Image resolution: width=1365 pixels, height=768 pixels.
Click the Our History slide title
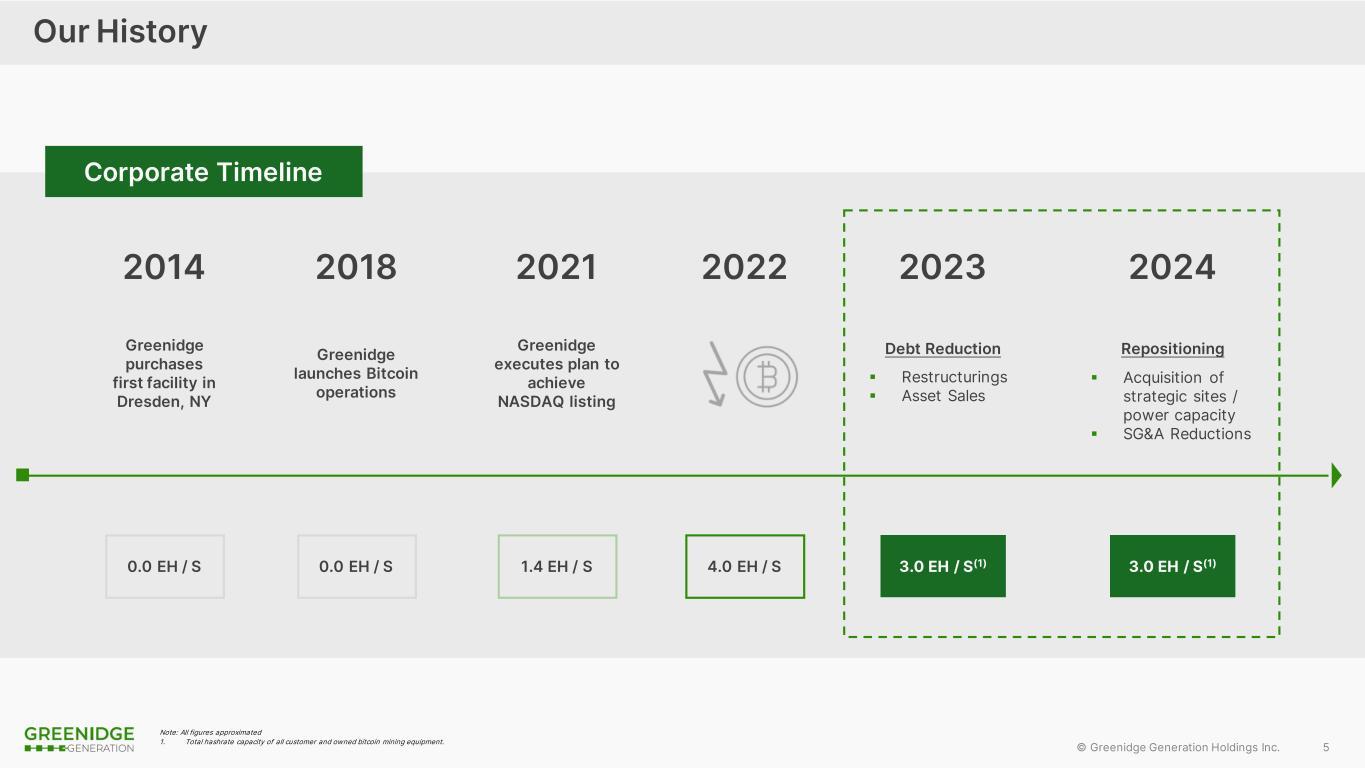click(x=120, y=32)
